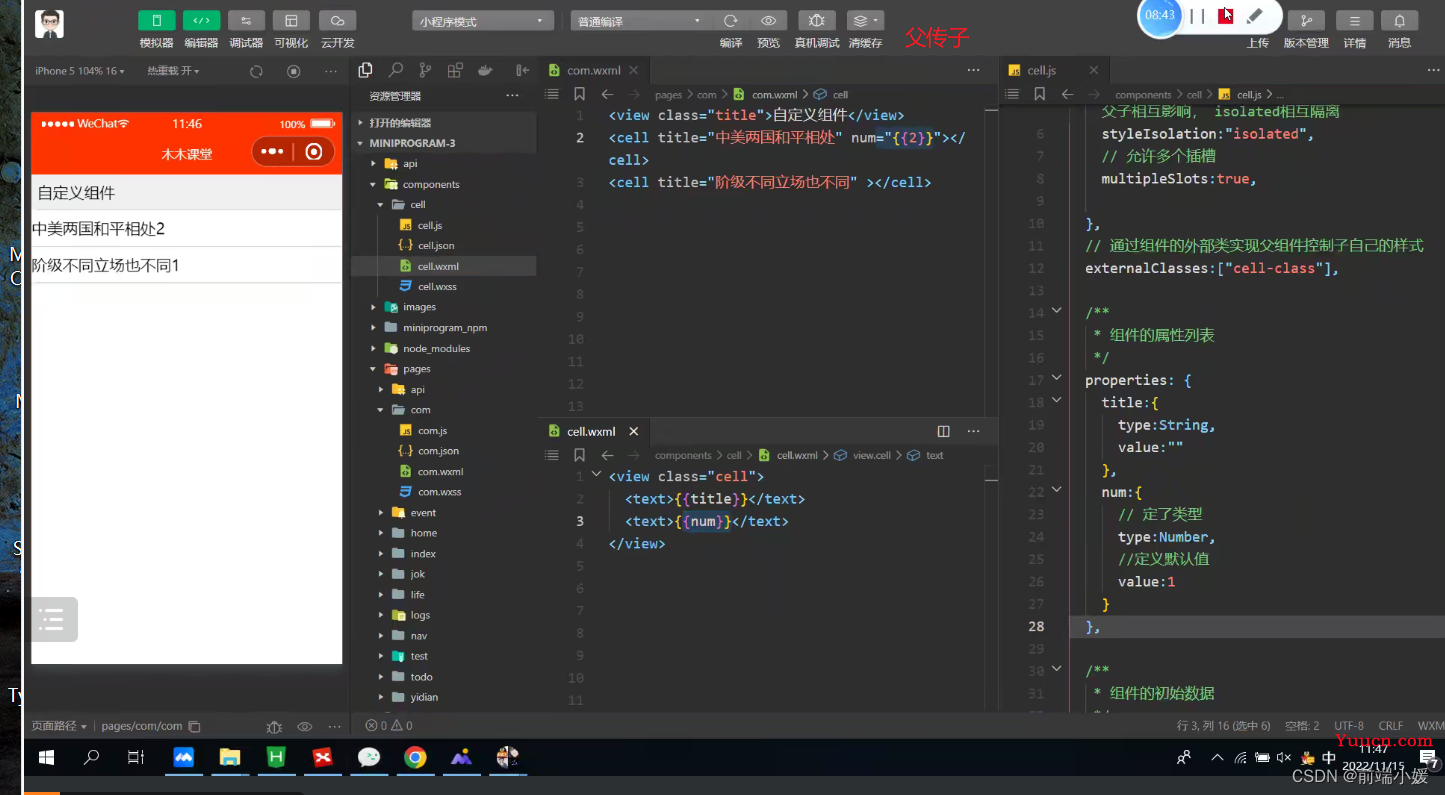Open the Windows Start menu
The height and width of the screenshot is (795, 1445).
click(46, 758)
